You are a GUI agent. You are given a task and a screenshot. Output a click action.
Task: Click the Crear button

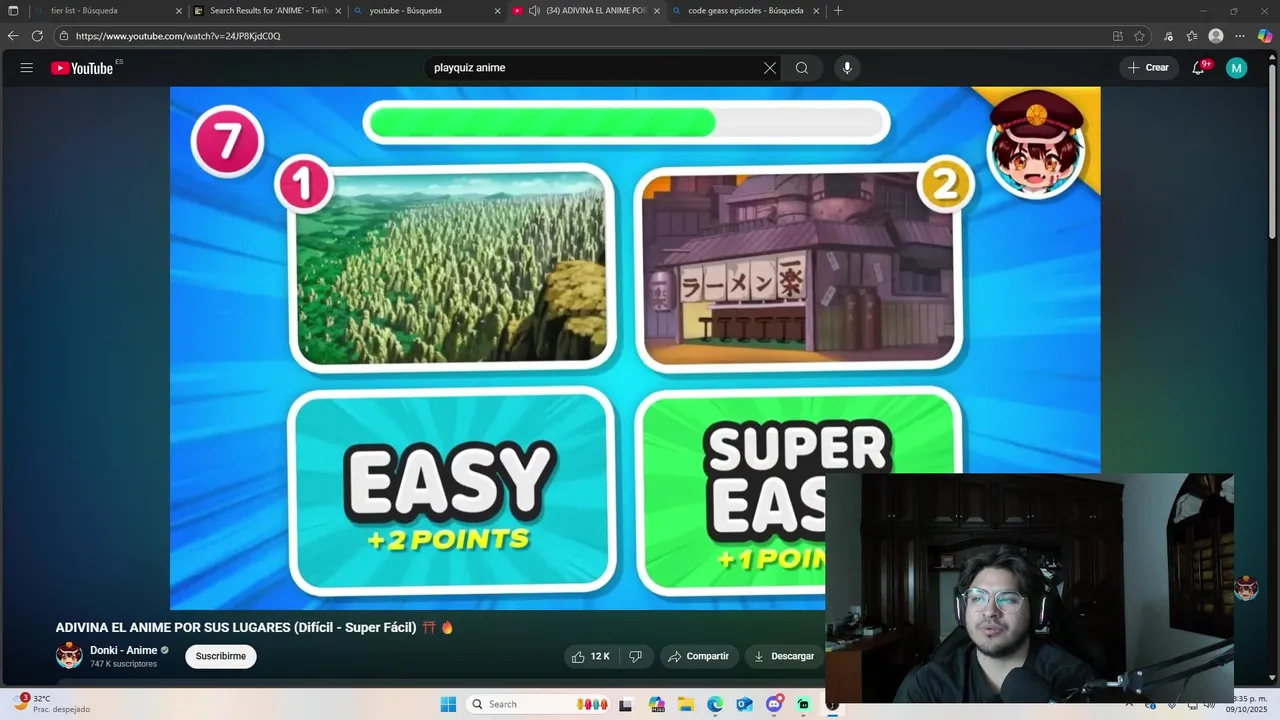point(1148,68)
